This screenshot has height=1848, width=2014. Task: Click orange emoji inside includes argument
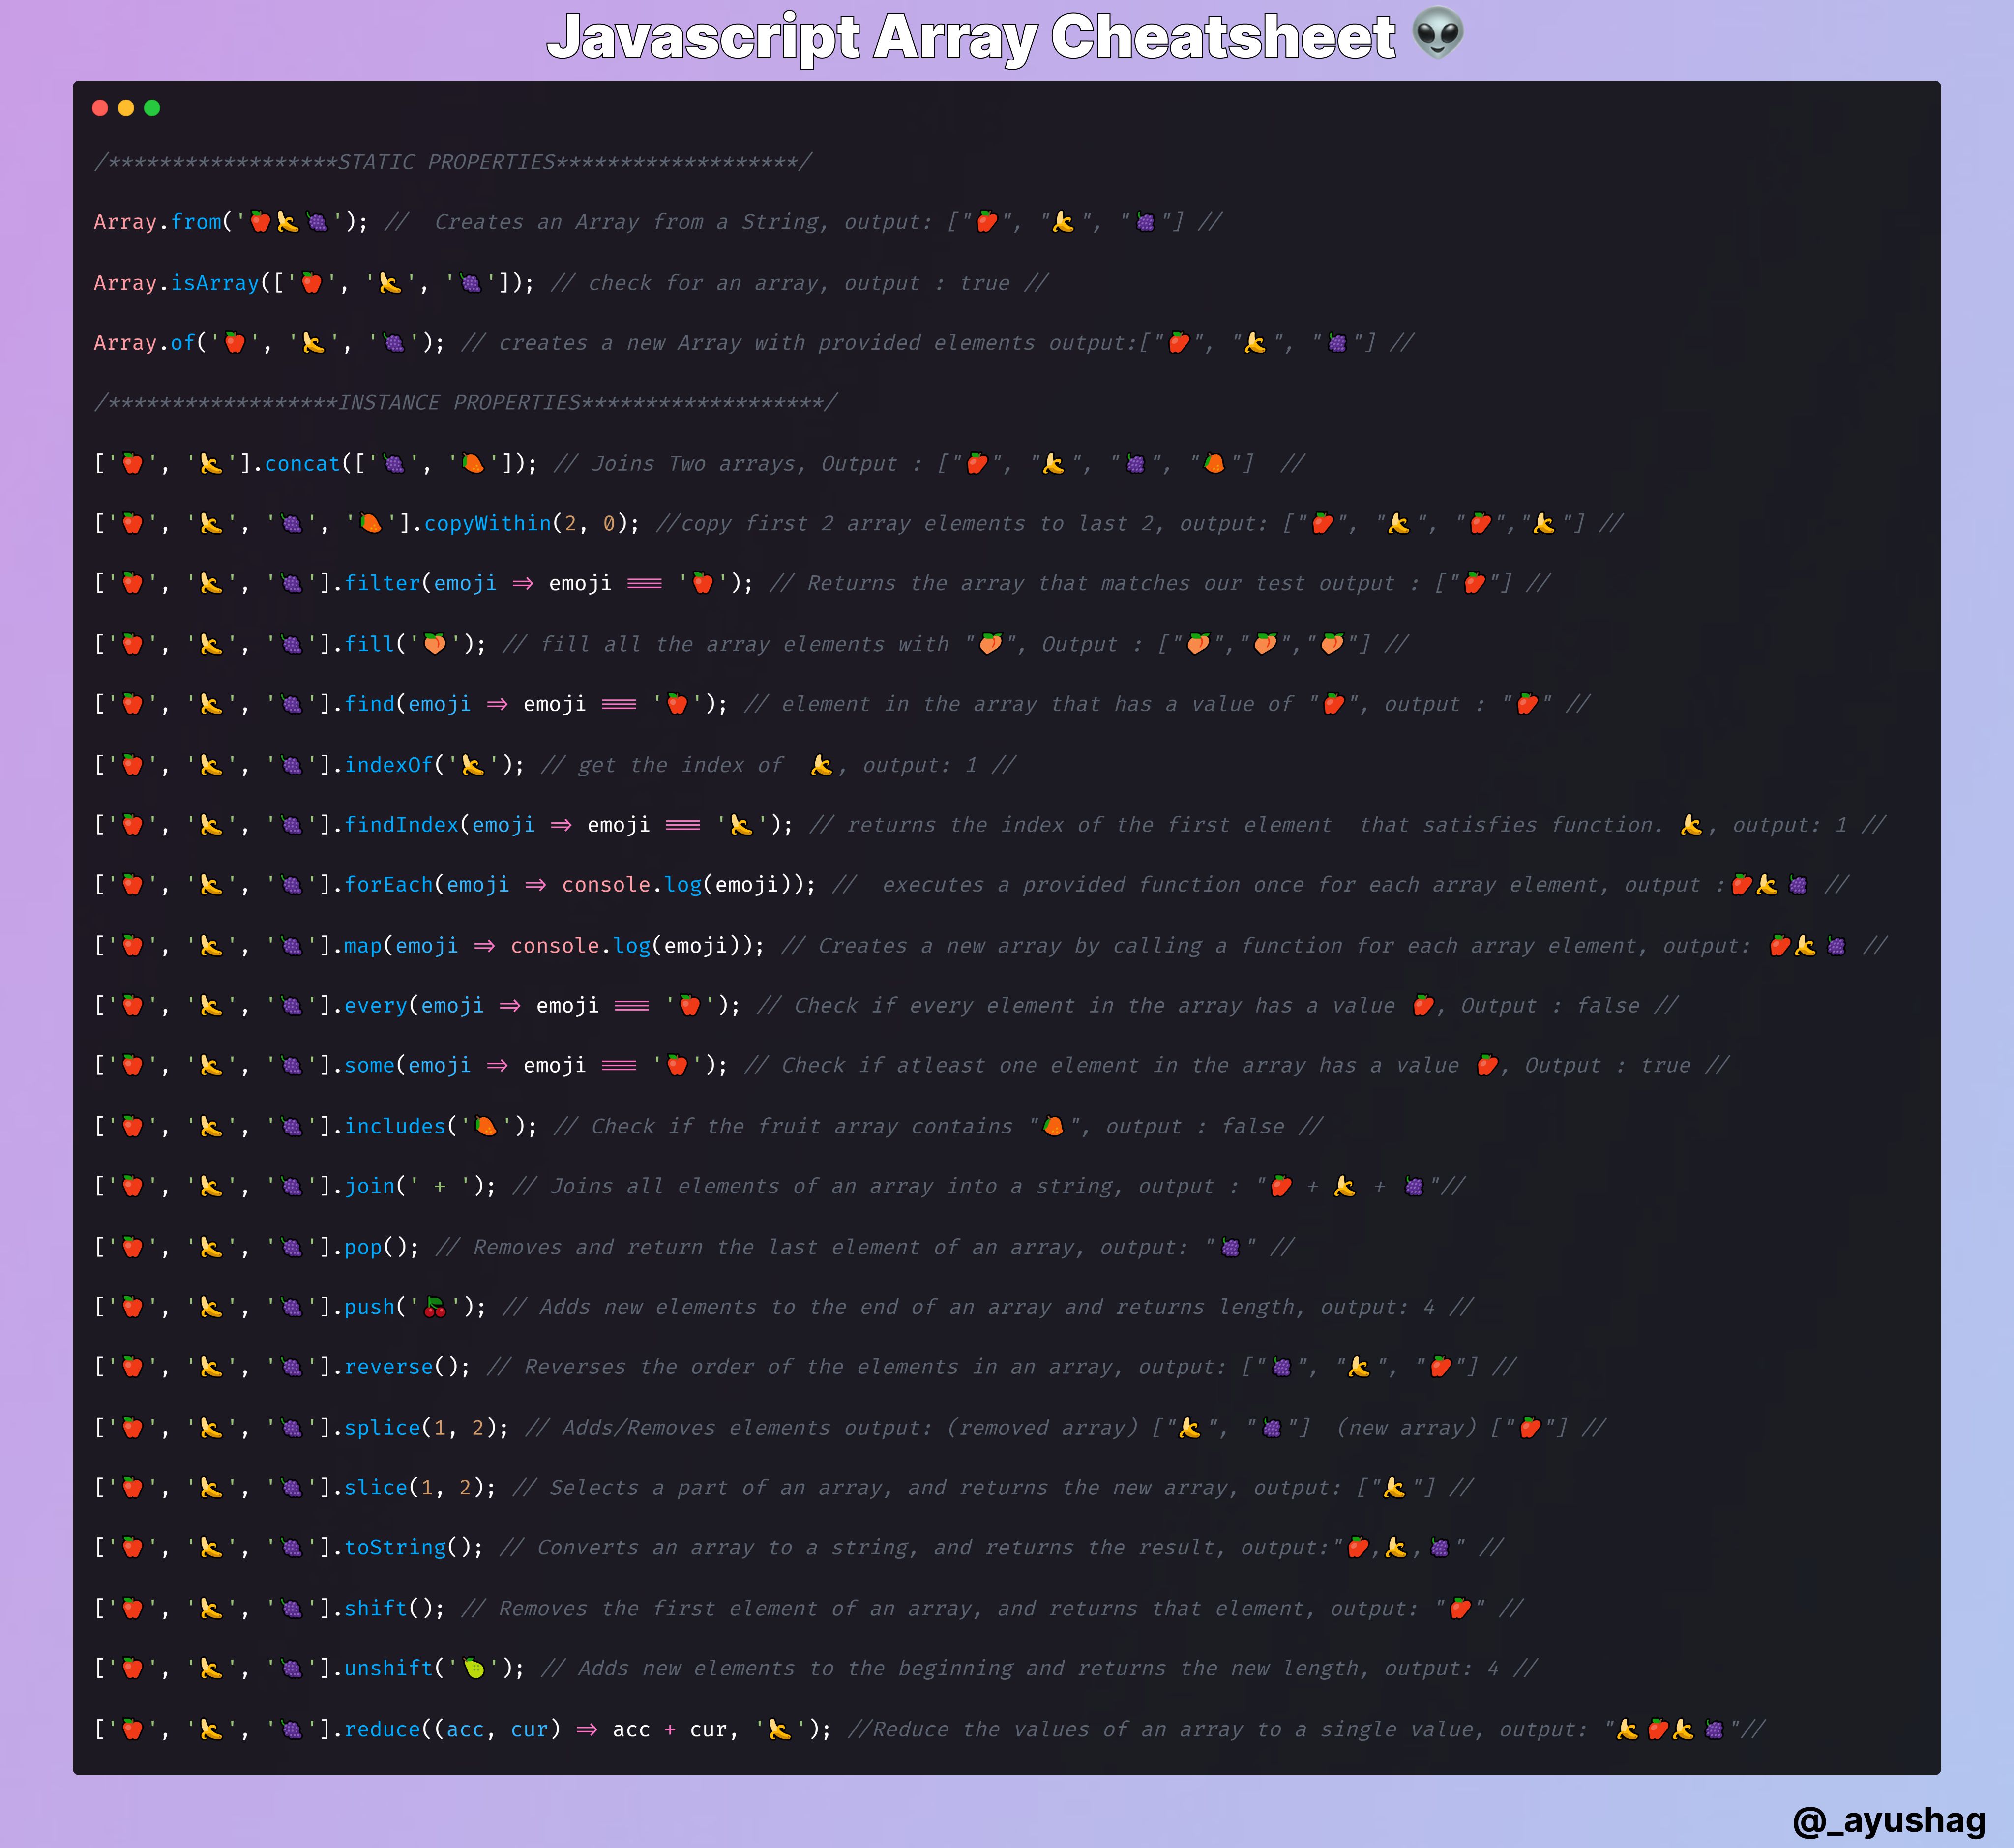pos(486,1126)
